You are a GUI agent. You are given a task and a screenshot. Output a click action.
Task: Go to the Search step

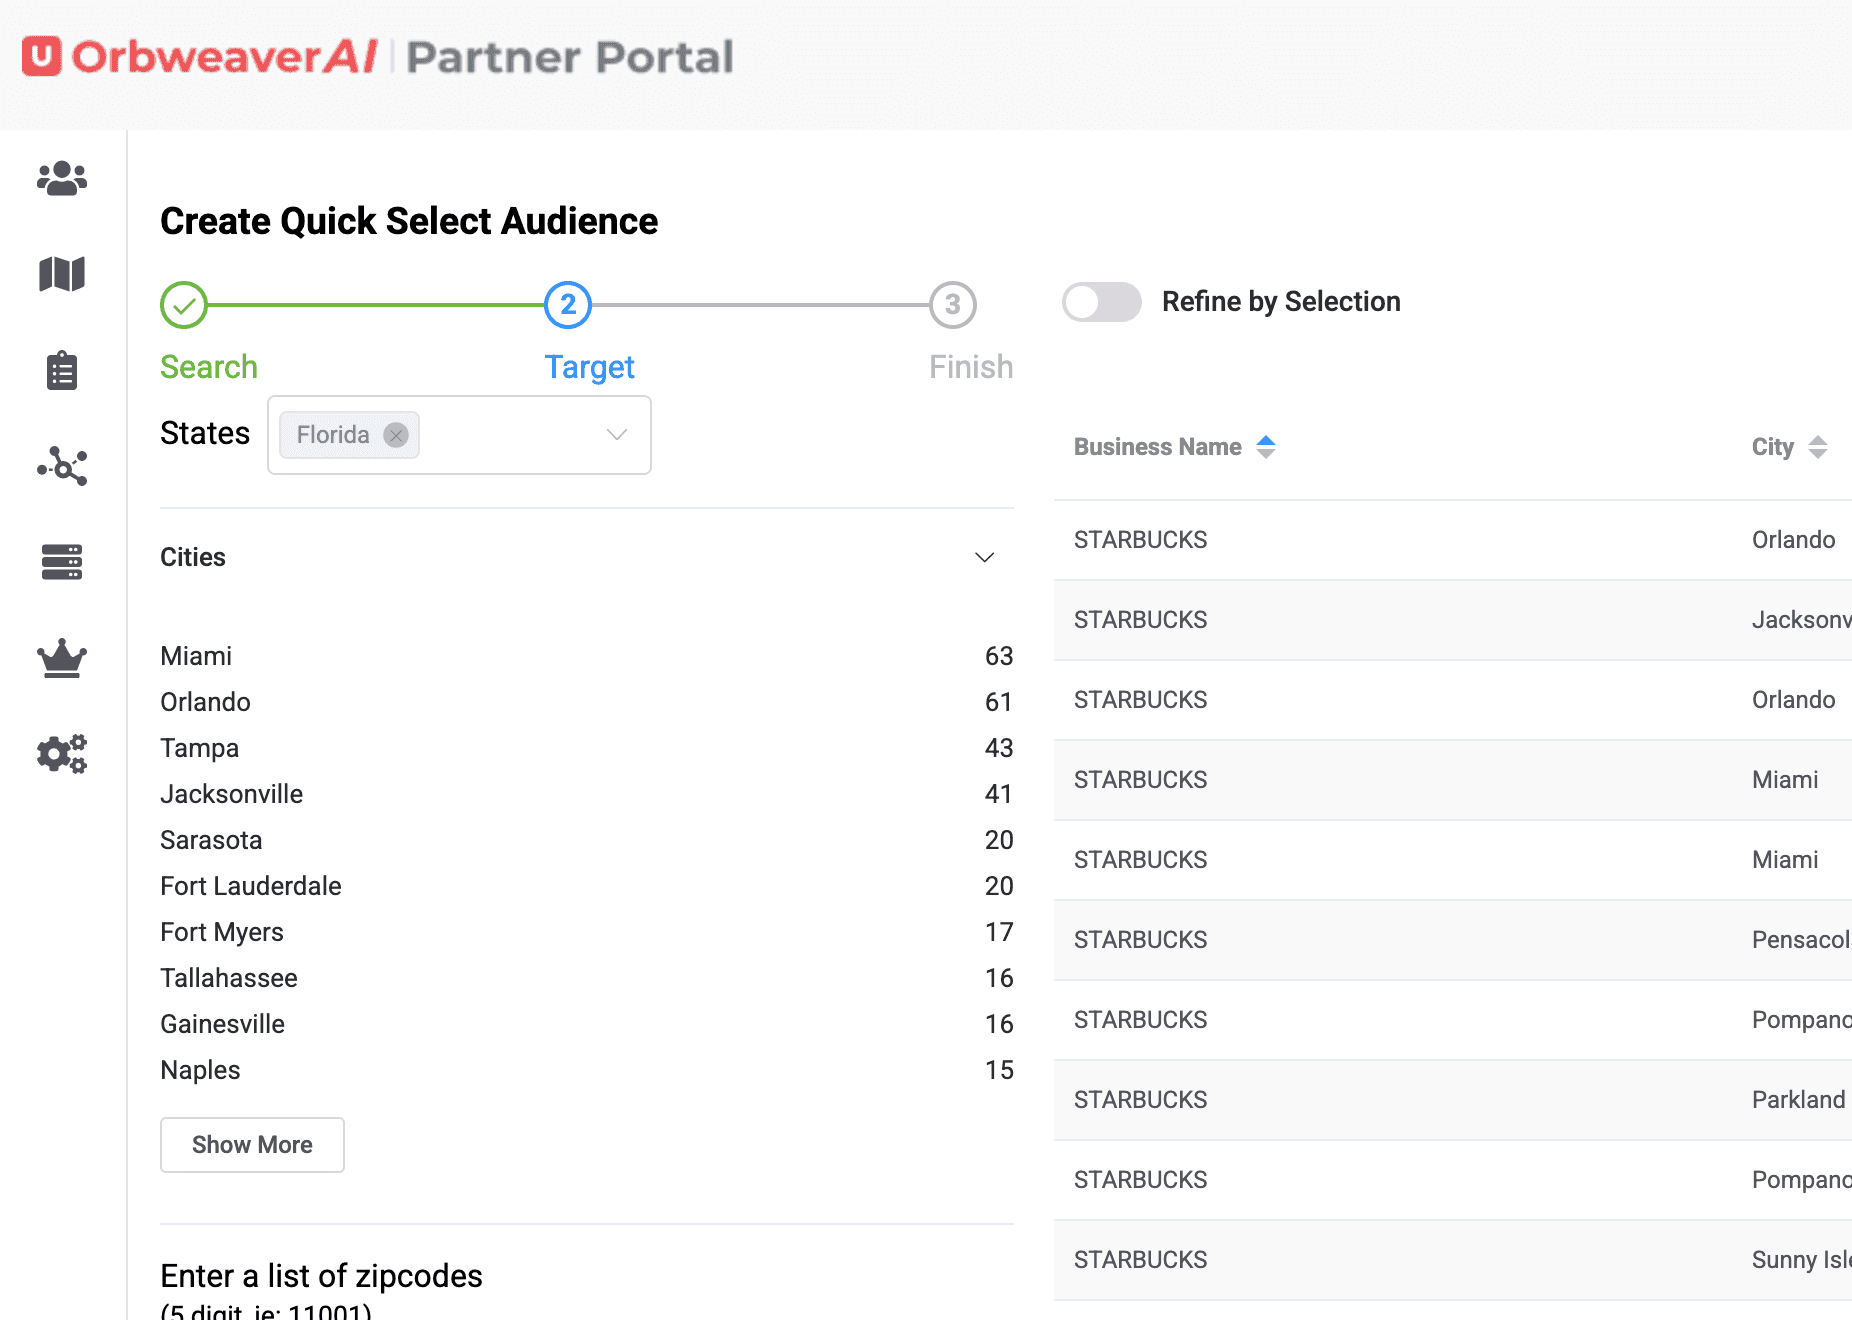click(184, 305)
